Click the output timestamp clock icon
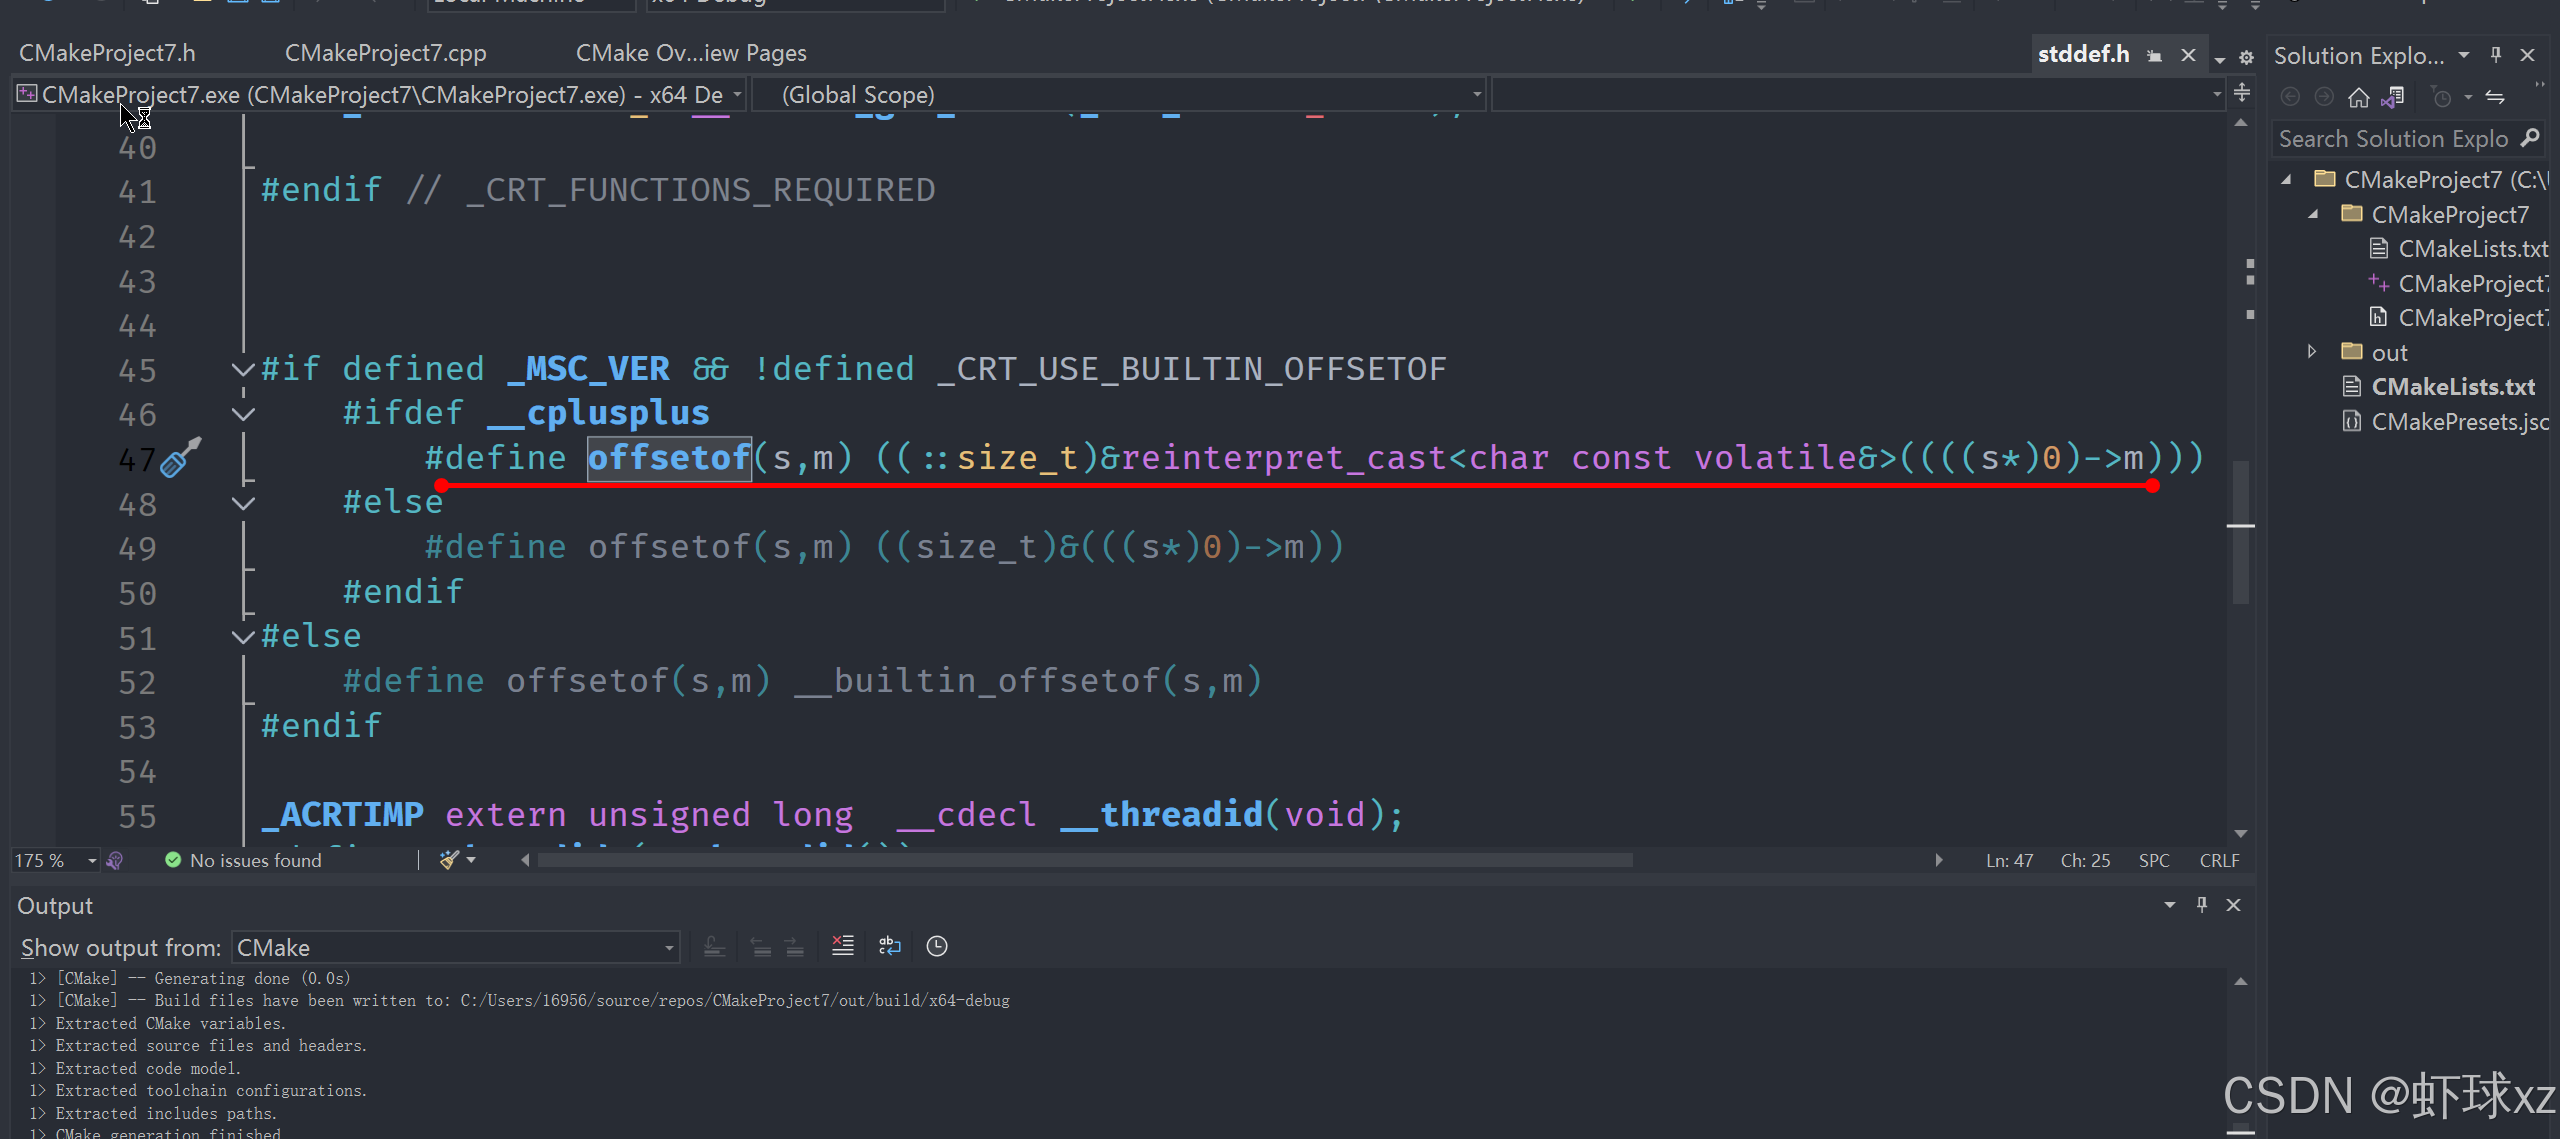 point(936,946)
